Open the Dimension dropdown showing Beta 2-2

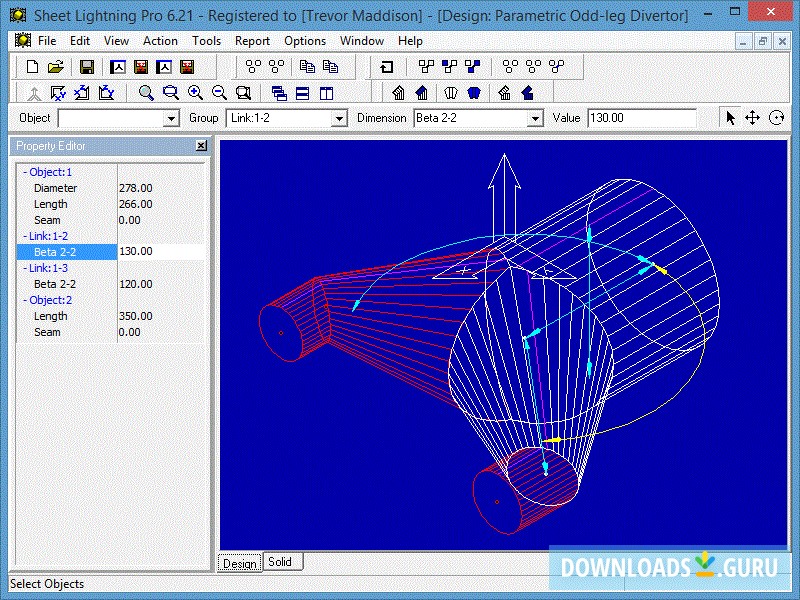click(x=536, y=117)
